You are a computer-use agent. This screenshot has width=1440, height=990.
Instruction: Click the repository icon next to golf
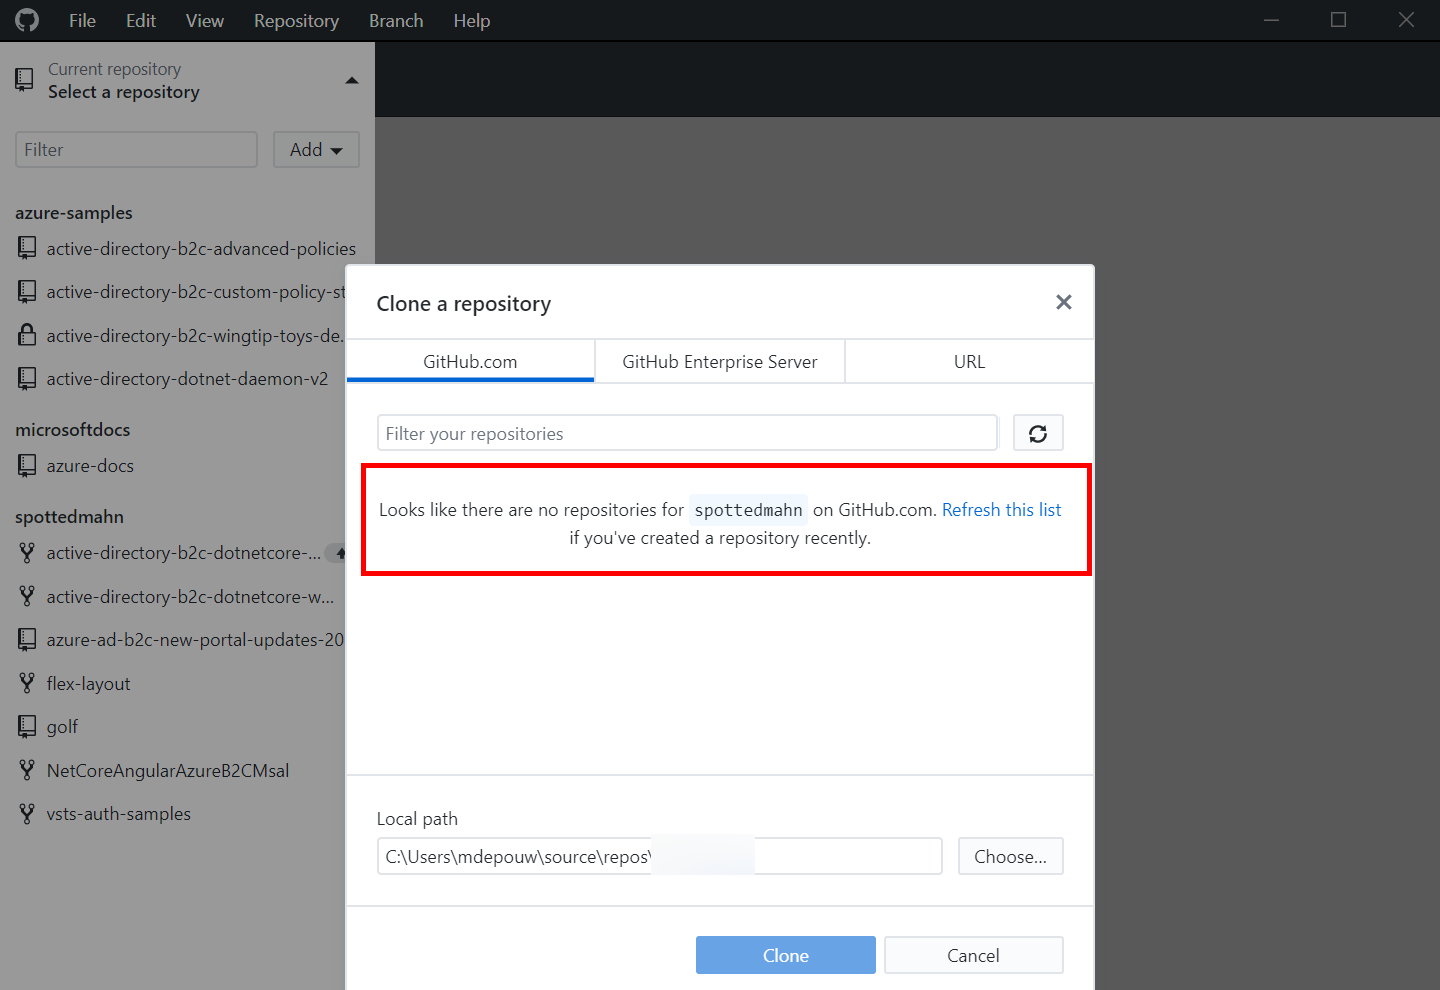pos(26,726)
